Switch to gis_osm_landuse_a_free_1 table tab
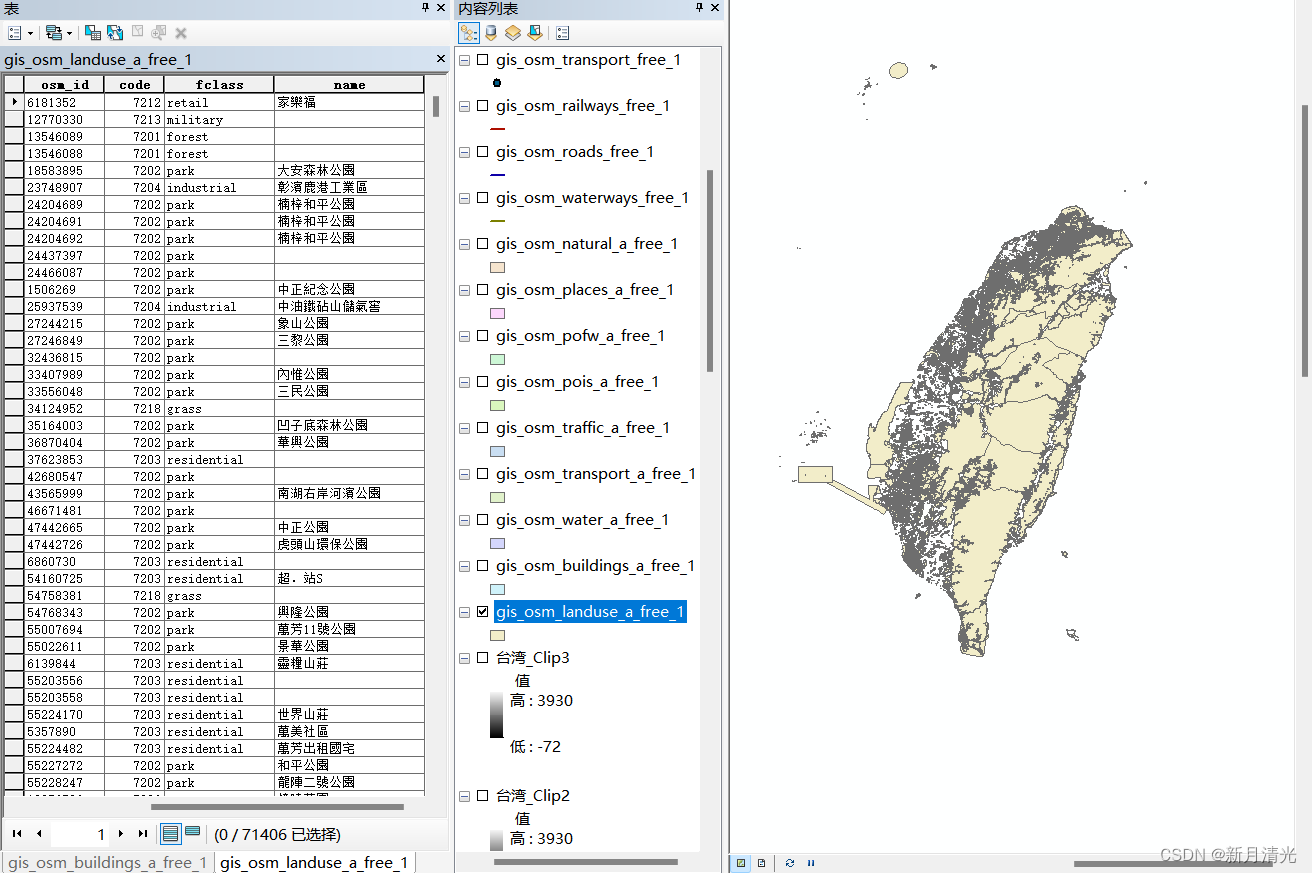Image resolution: width=1312 pixels, height=873 pixels. click(x=314, y=862)
